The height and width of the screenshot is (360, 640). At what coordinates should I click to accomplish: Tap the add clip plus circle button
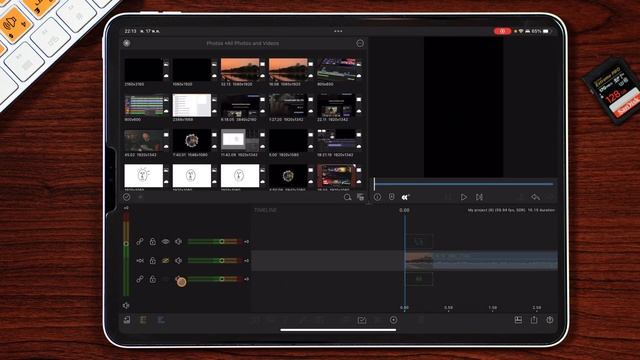[x=393, y=320]
